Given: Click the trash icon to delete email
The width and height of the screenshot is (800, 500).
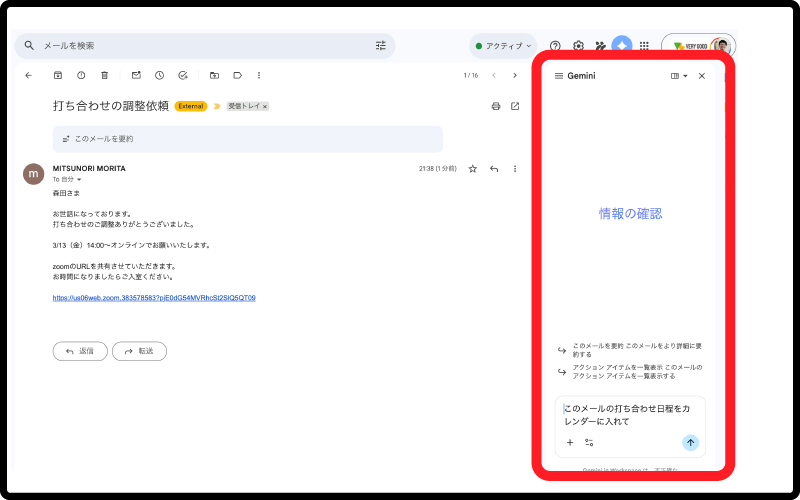Looking at the screenshot, I should 105,75.
